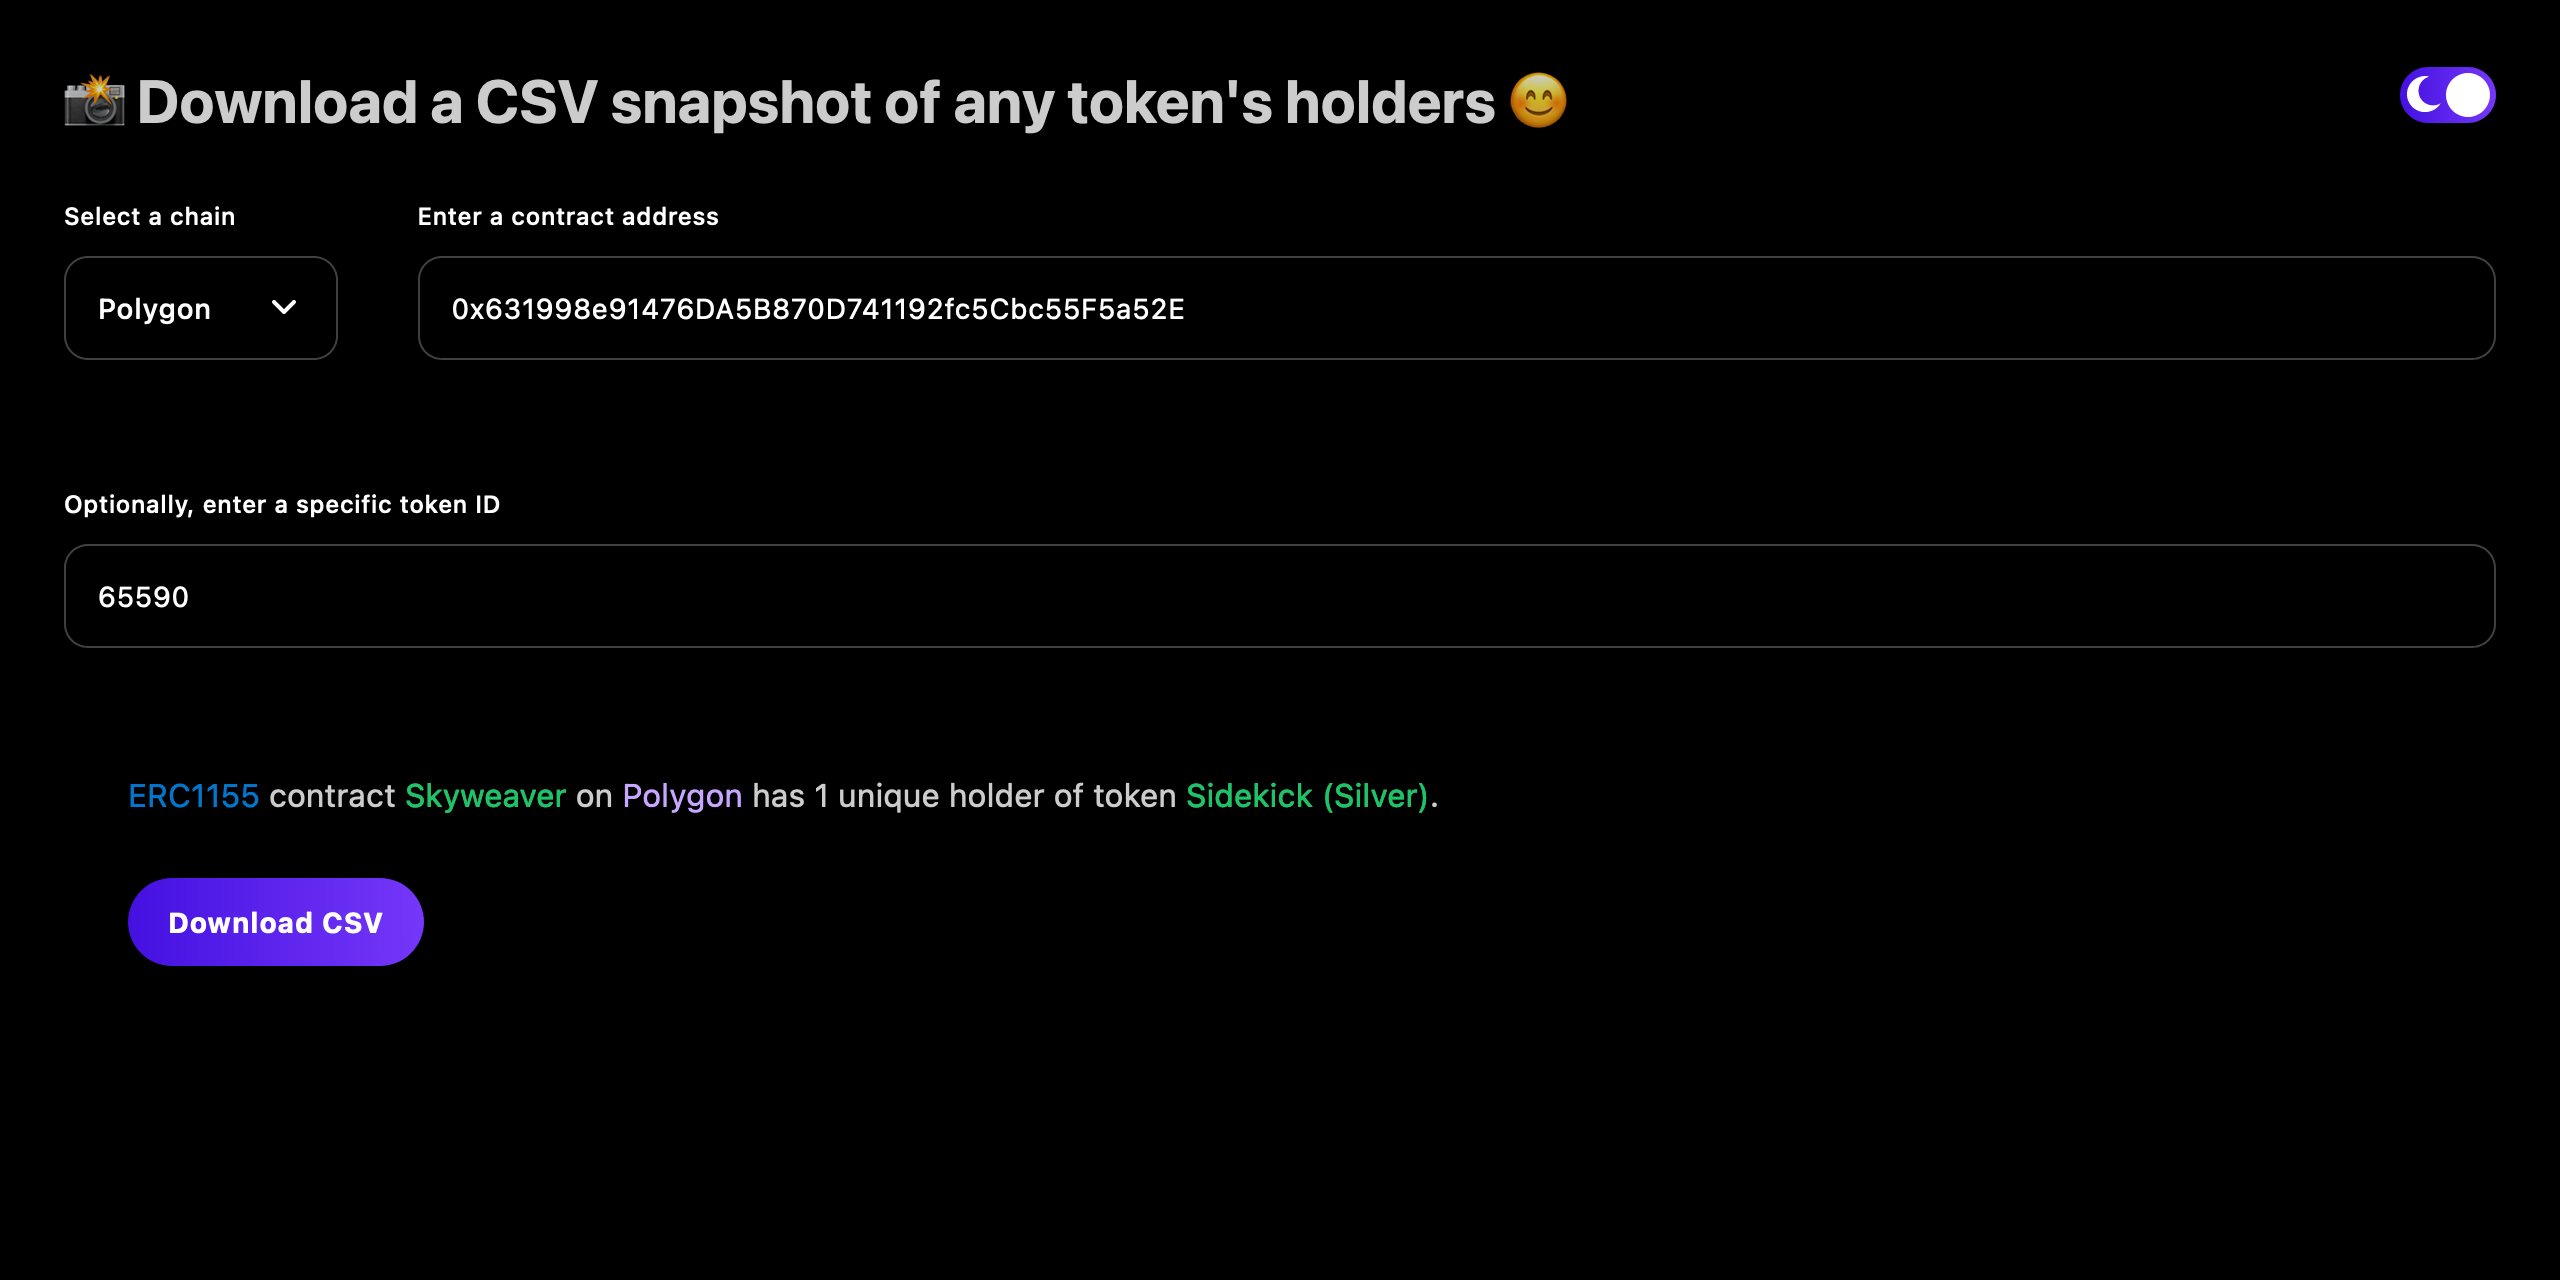Screen dimensions: 2560x1280
Task: Follow the Skyweaver contract link
Action: coord(484,795)
